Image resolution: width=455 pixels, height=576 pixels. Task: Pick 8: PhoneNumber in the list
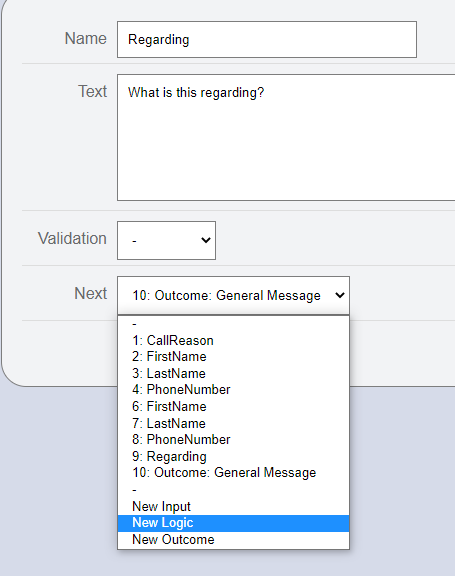click(233, 440)
